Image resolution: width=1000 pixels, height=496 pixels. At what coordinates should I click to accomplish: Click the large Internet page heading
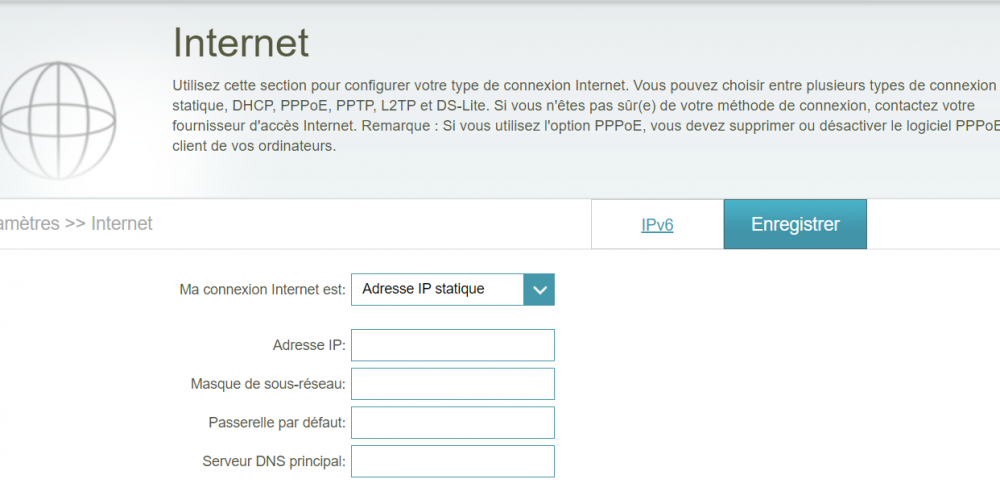pos(241,43)
